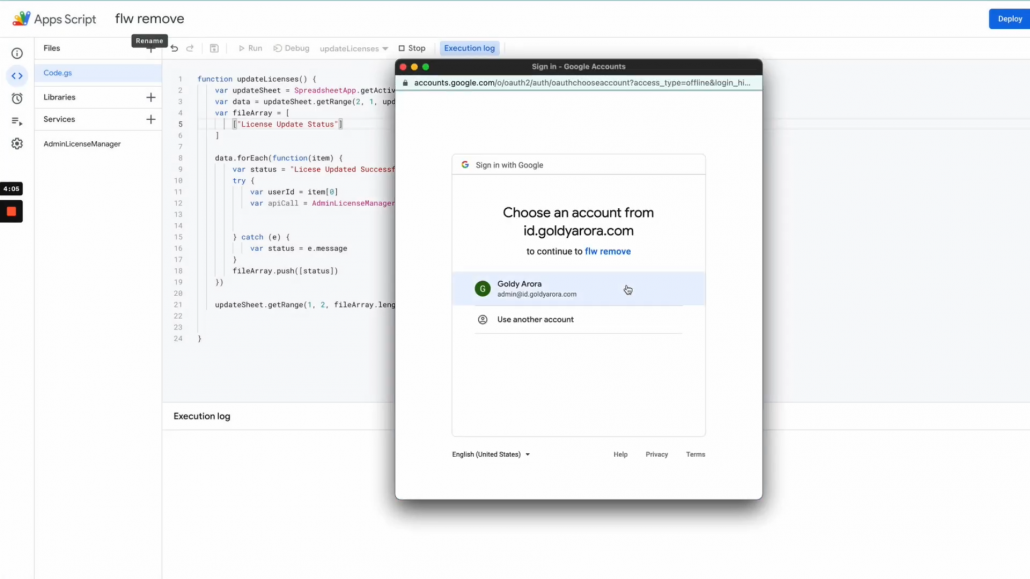The height and width of the screenshot is (579, 1030).
Task: Click the var status = e.message line
Action: [x=298, y=248]
